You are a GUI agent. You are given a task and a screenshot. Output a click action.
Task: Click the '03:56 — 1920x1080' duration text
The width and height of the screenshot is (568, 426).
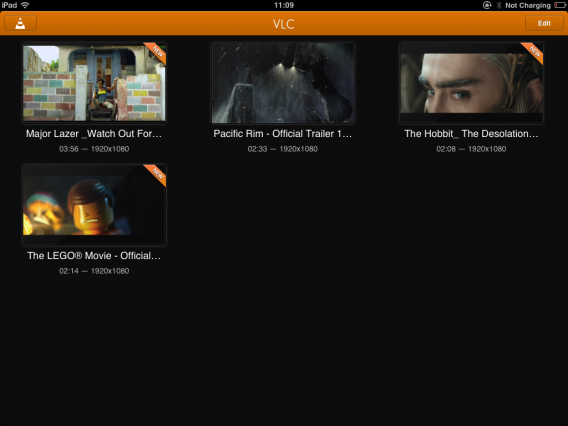click(94, 149)
